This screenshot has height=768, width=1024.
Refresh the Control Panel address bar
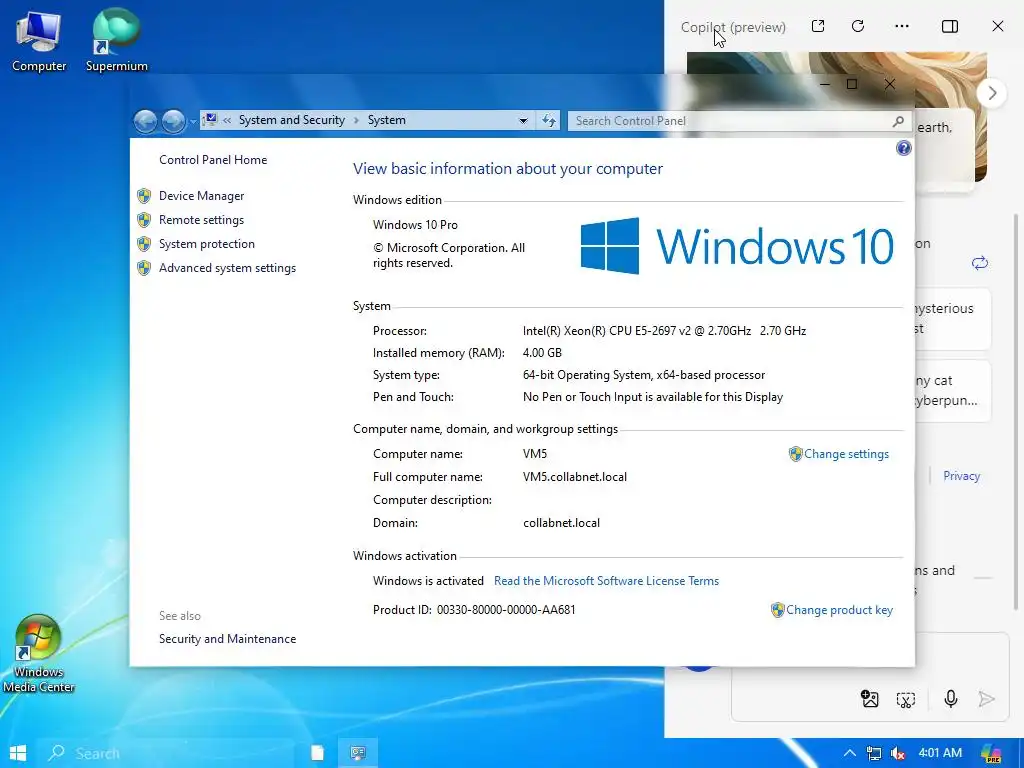549,121
